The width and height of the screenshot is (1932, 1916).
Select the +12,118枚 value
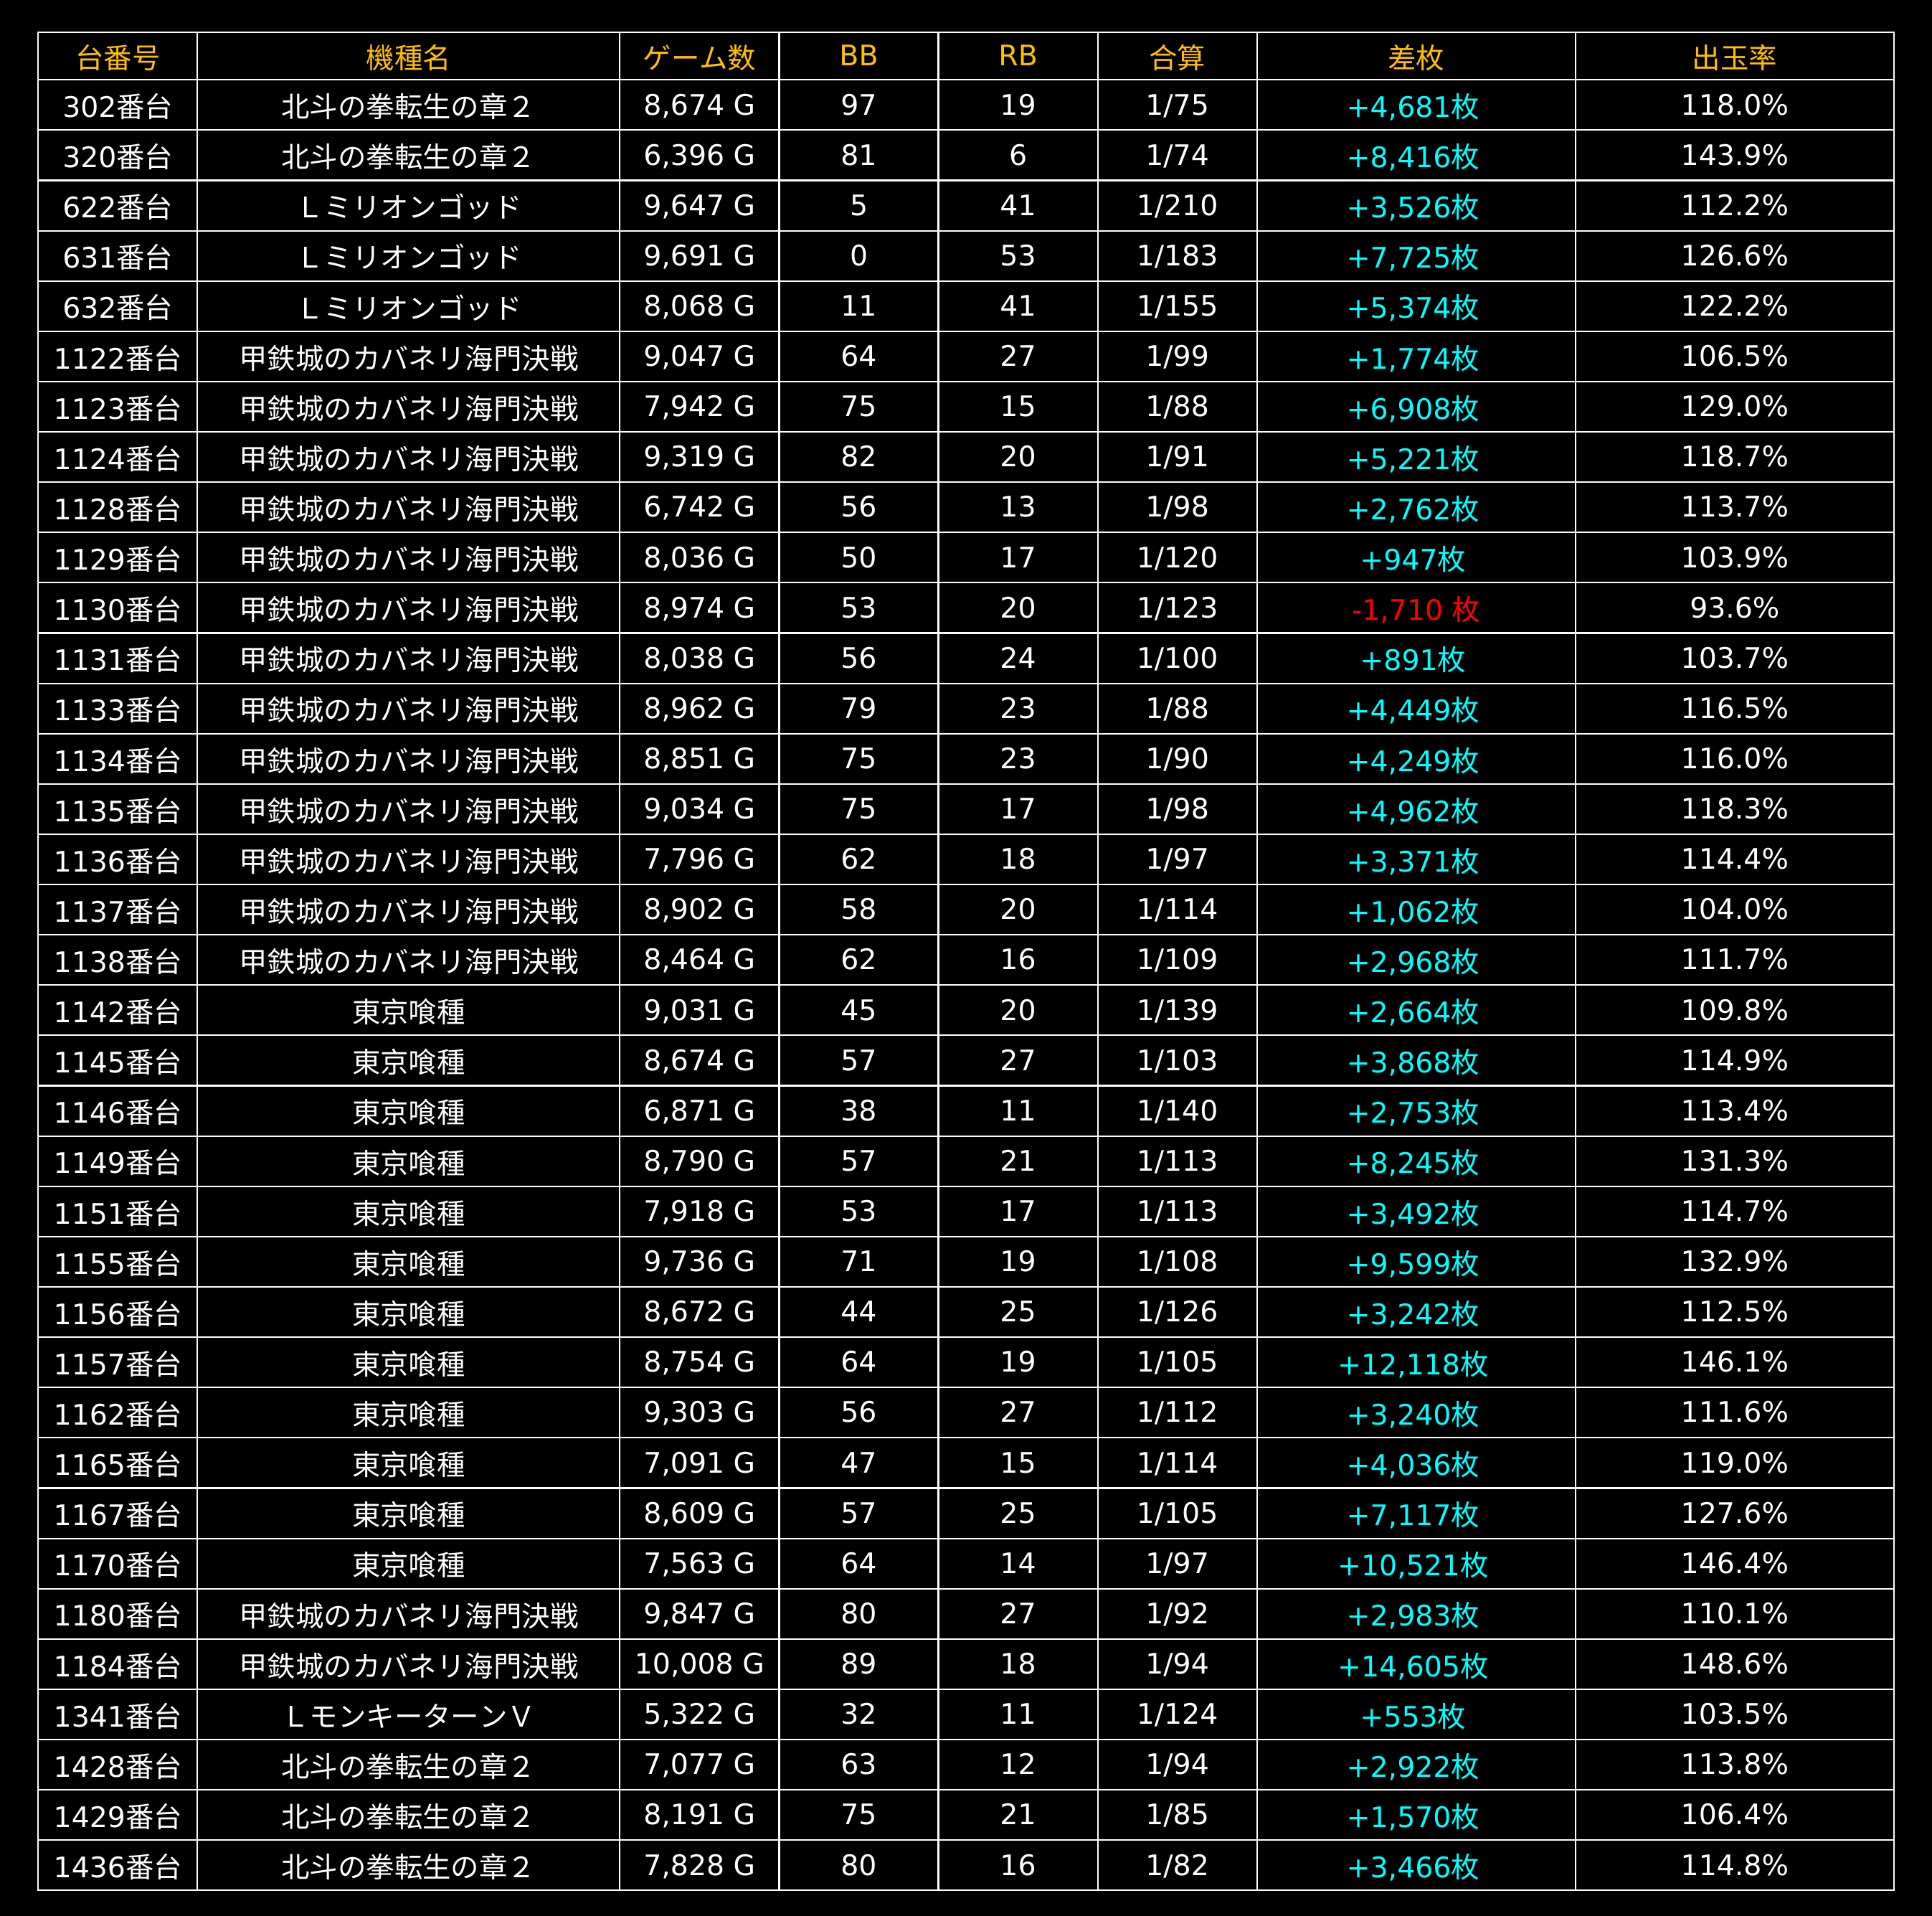point(1413,1363)
